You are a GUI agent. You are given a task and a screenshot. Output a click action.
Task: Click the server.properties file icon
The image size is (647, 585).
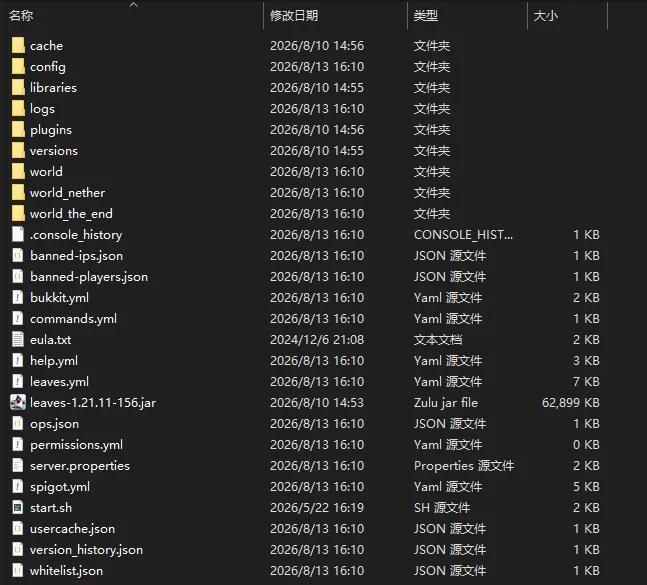[x=18, y=466]
